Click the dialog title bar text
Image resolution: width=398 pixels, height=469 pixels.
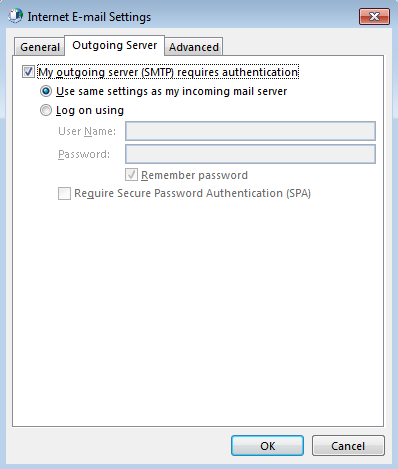(89, 17)
